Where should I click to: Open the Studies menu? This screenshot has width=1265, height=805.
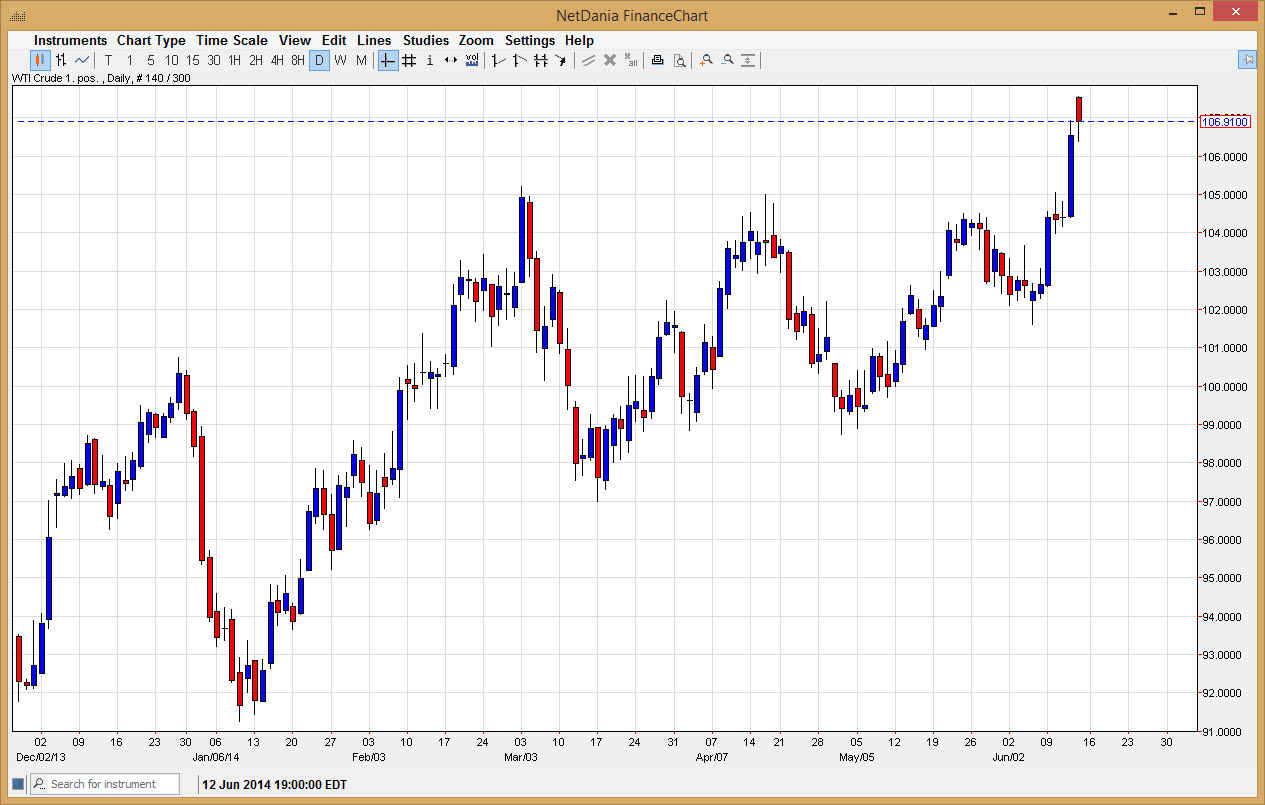(x=425, y=40)
